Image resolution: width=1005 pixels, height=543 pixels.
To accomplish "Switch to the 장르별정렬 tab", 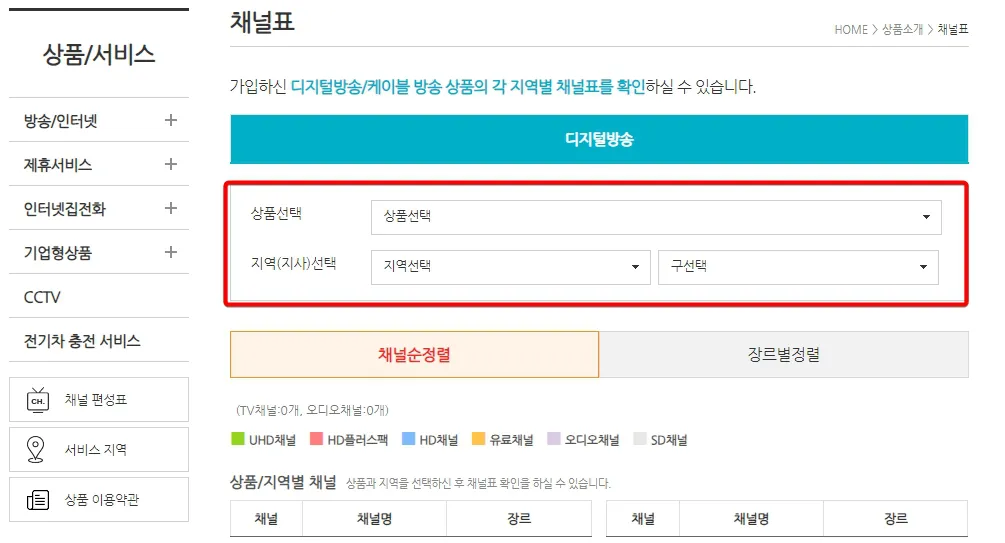I will coord(783,355).
